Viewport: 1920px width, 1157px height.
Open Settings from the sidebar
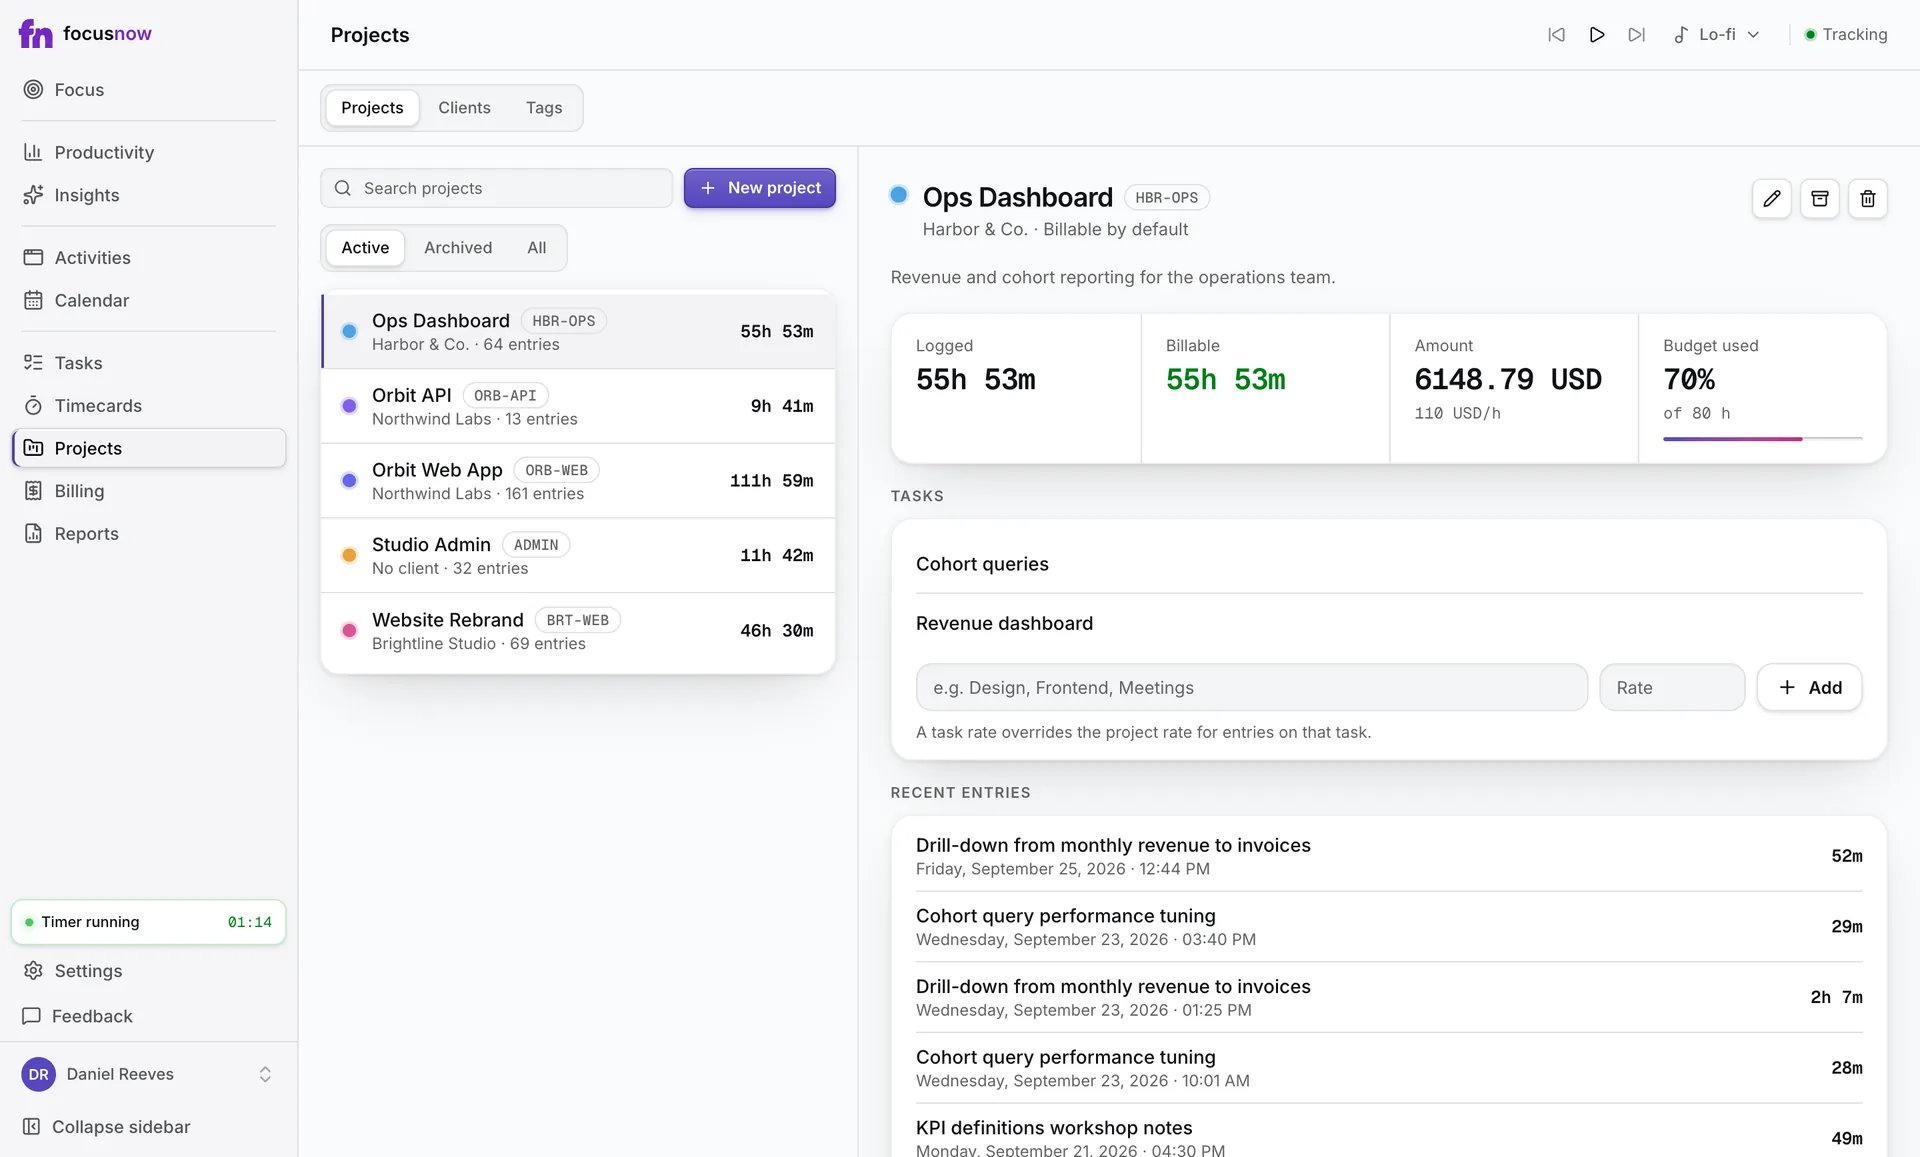click(149, 971)
